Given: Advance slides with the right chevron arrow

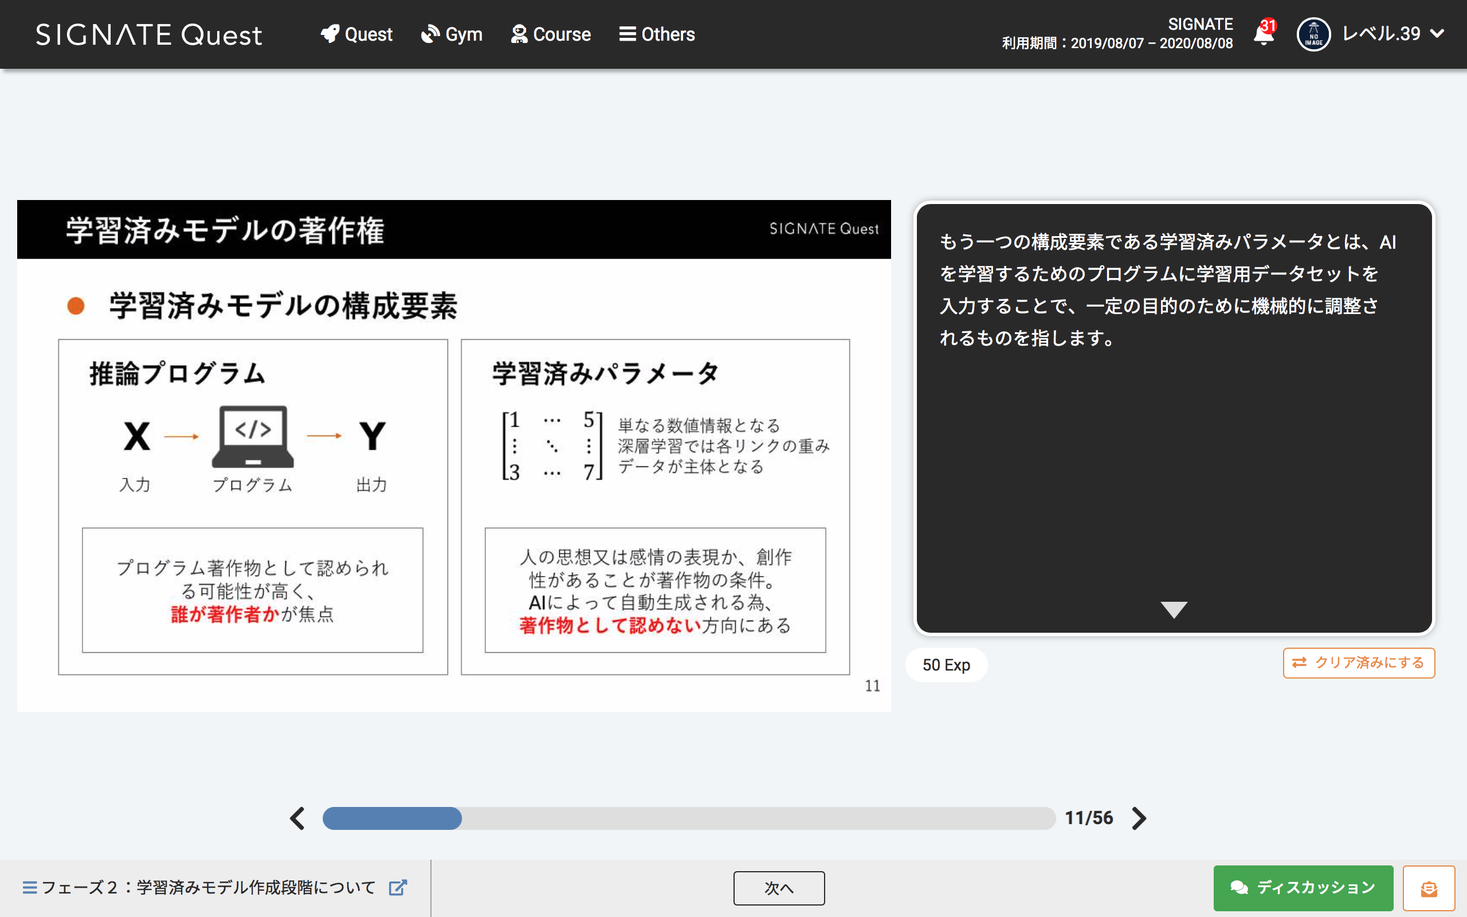Looking at the screenshot, I should (x=1138, y=818).
